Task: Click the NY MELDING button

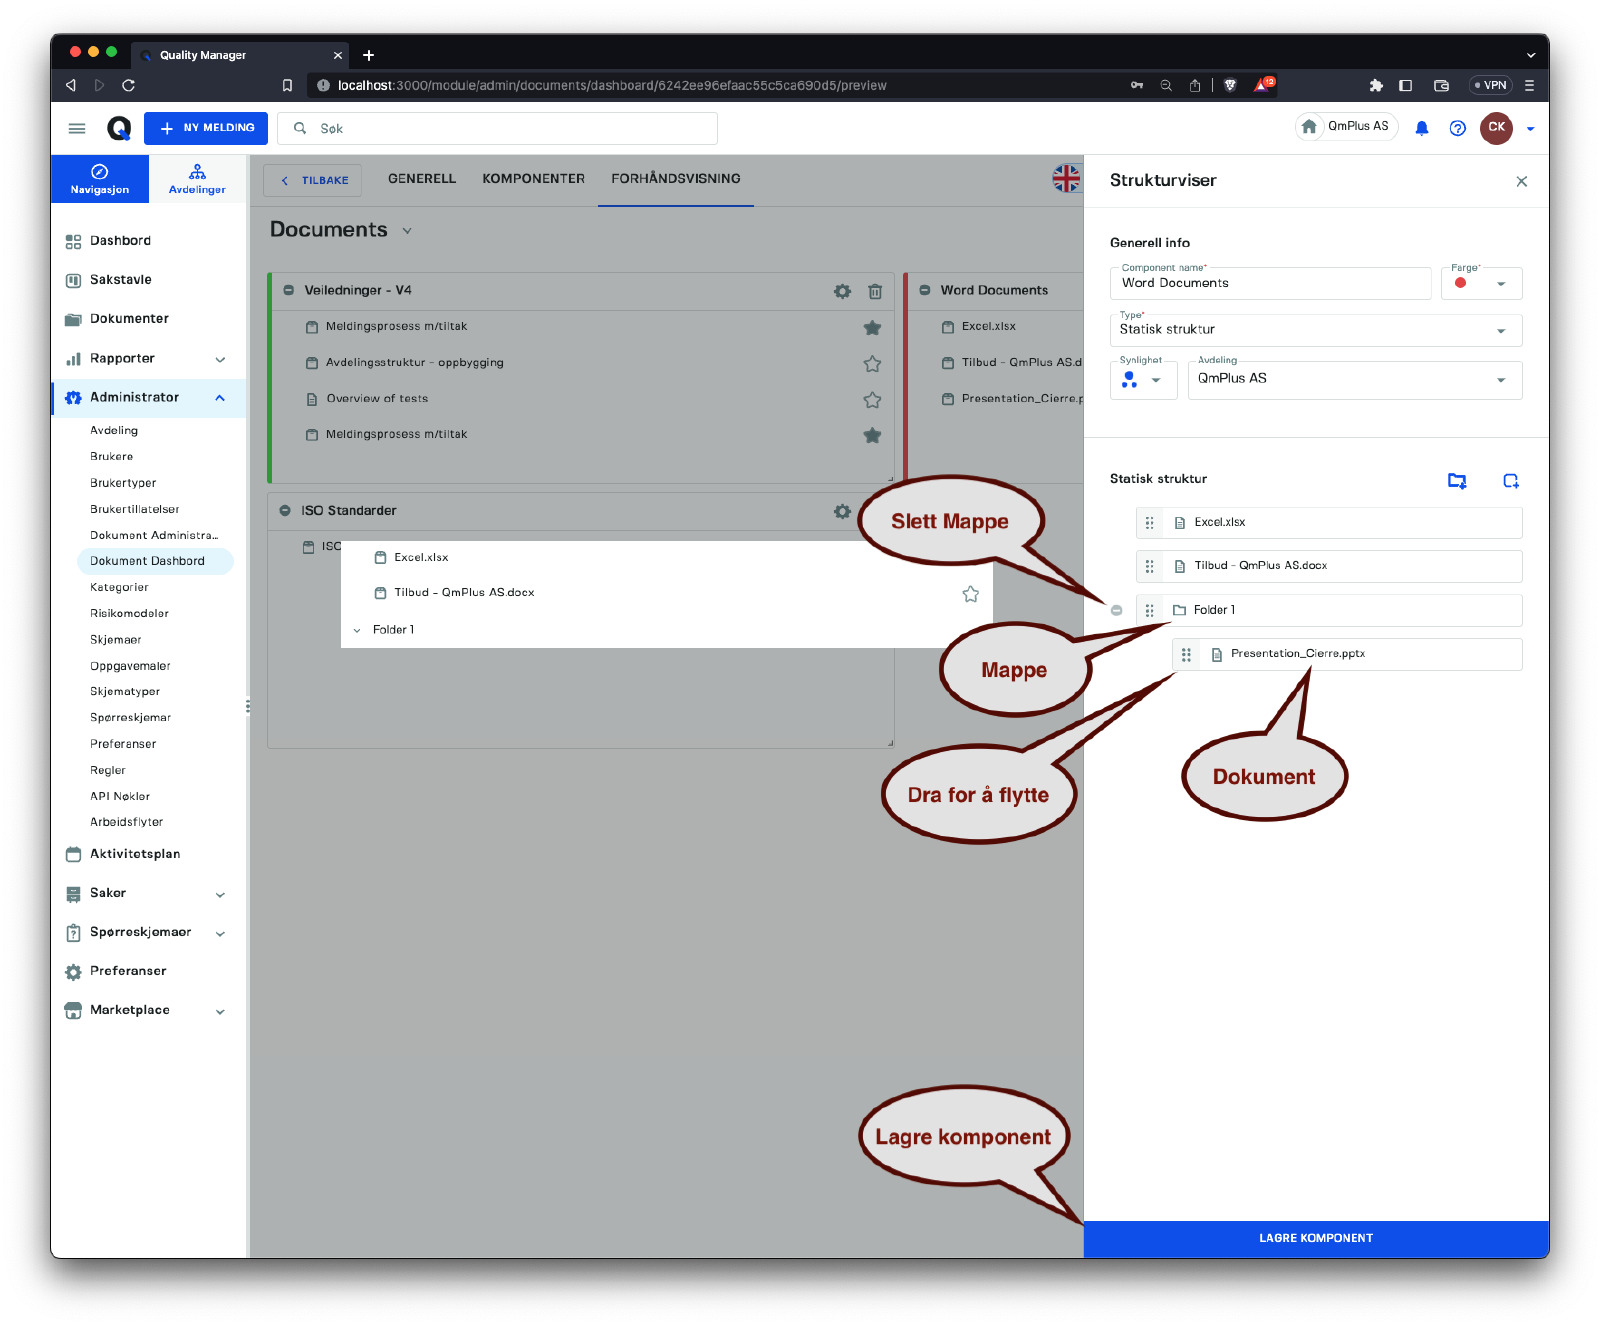Action: pyautogui.click(x=206, y=128)
